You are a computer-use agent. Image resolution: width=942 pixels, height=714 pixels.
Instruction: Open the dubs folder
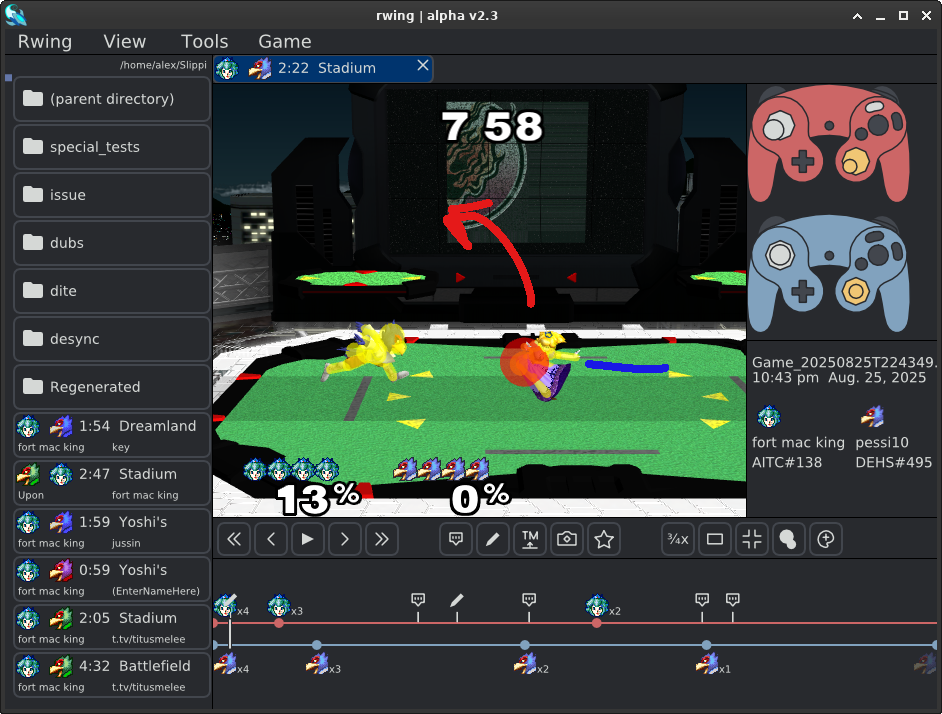(112, 243)
